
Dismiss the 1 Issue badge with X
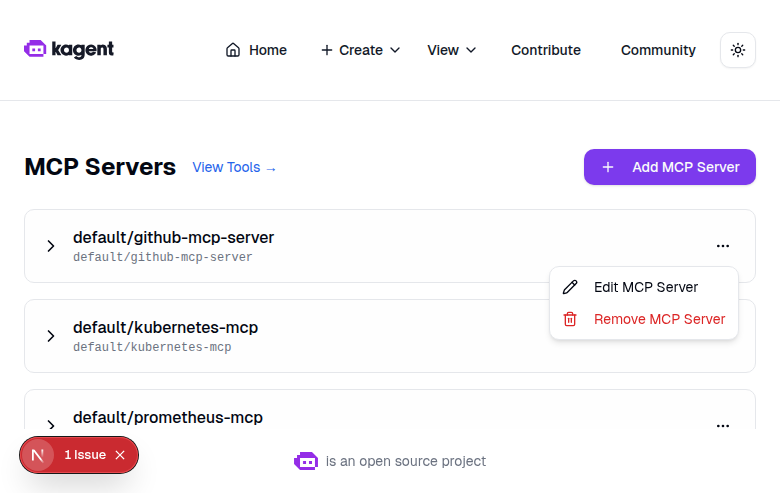[x=120, y=455]
